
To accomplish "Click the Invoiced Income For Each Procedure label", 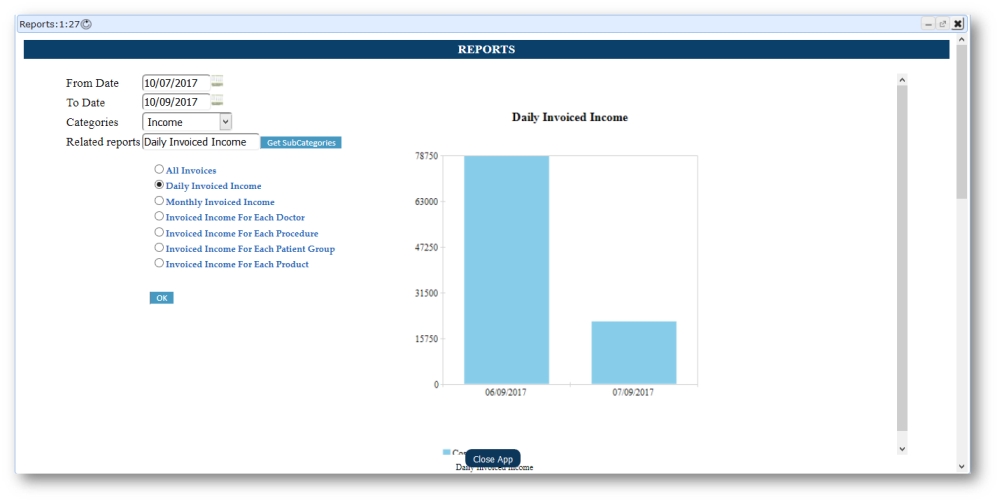I will click(x=241, y=233).
